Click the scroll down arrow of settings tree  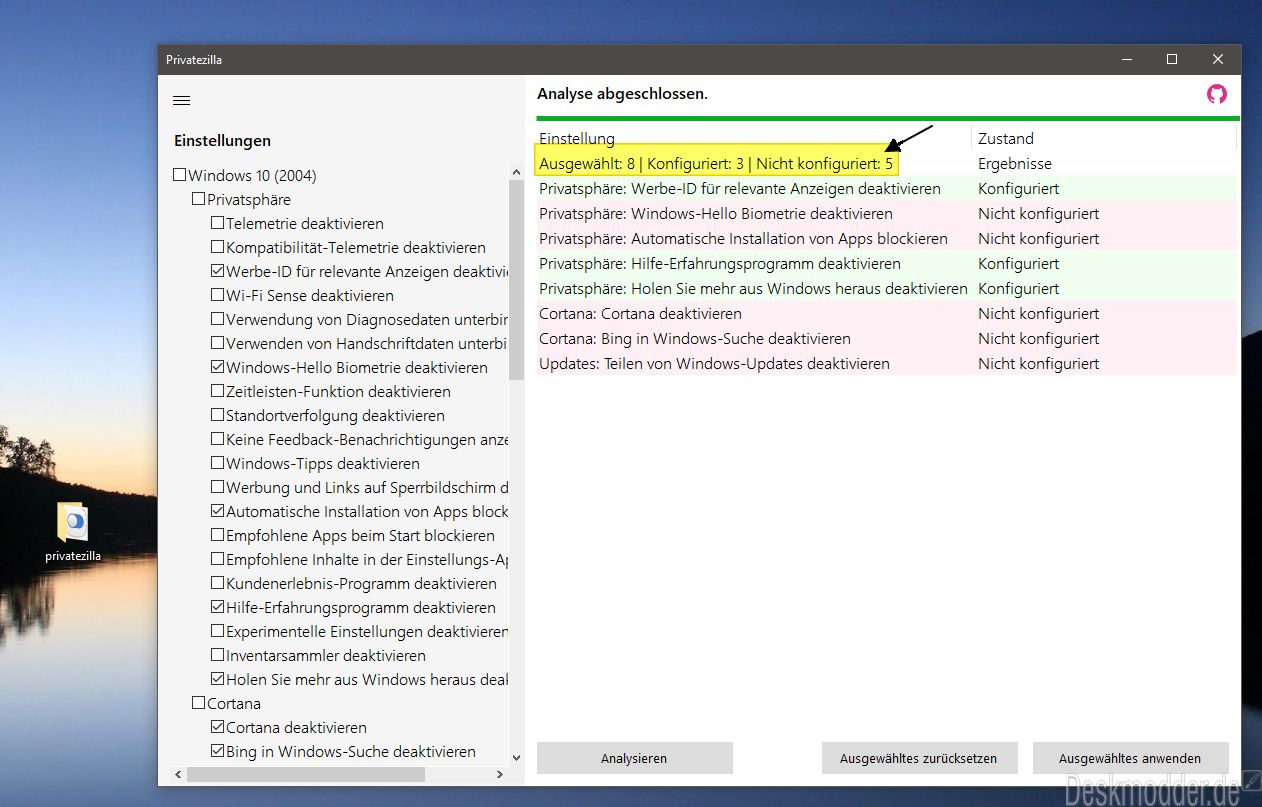516,759
